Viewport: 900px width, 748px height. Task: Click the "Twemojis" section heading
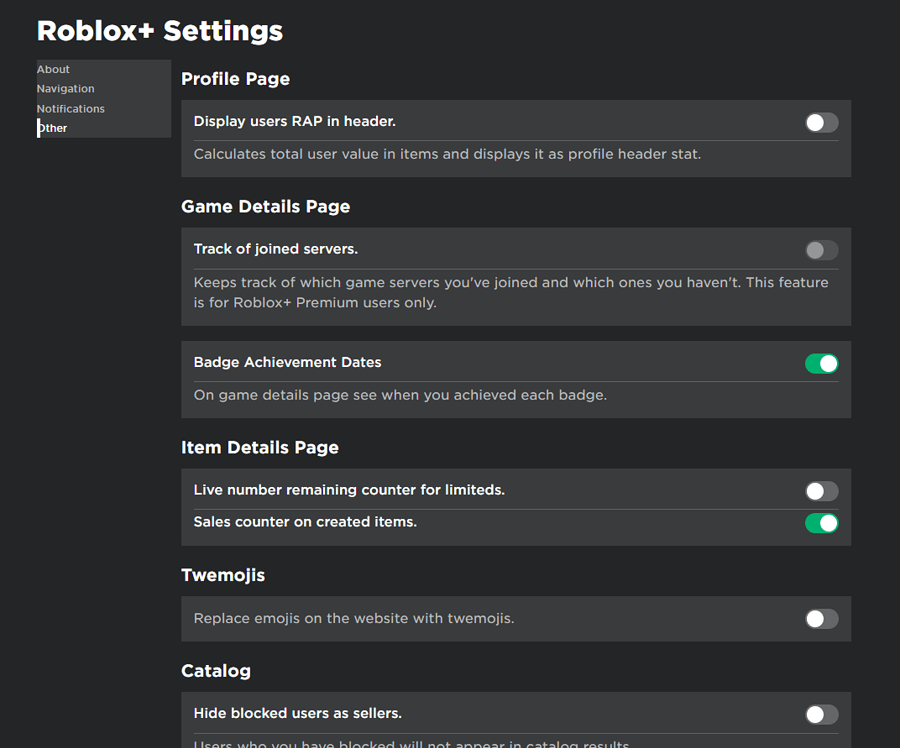pyautogui.click(x=222, y=575)
